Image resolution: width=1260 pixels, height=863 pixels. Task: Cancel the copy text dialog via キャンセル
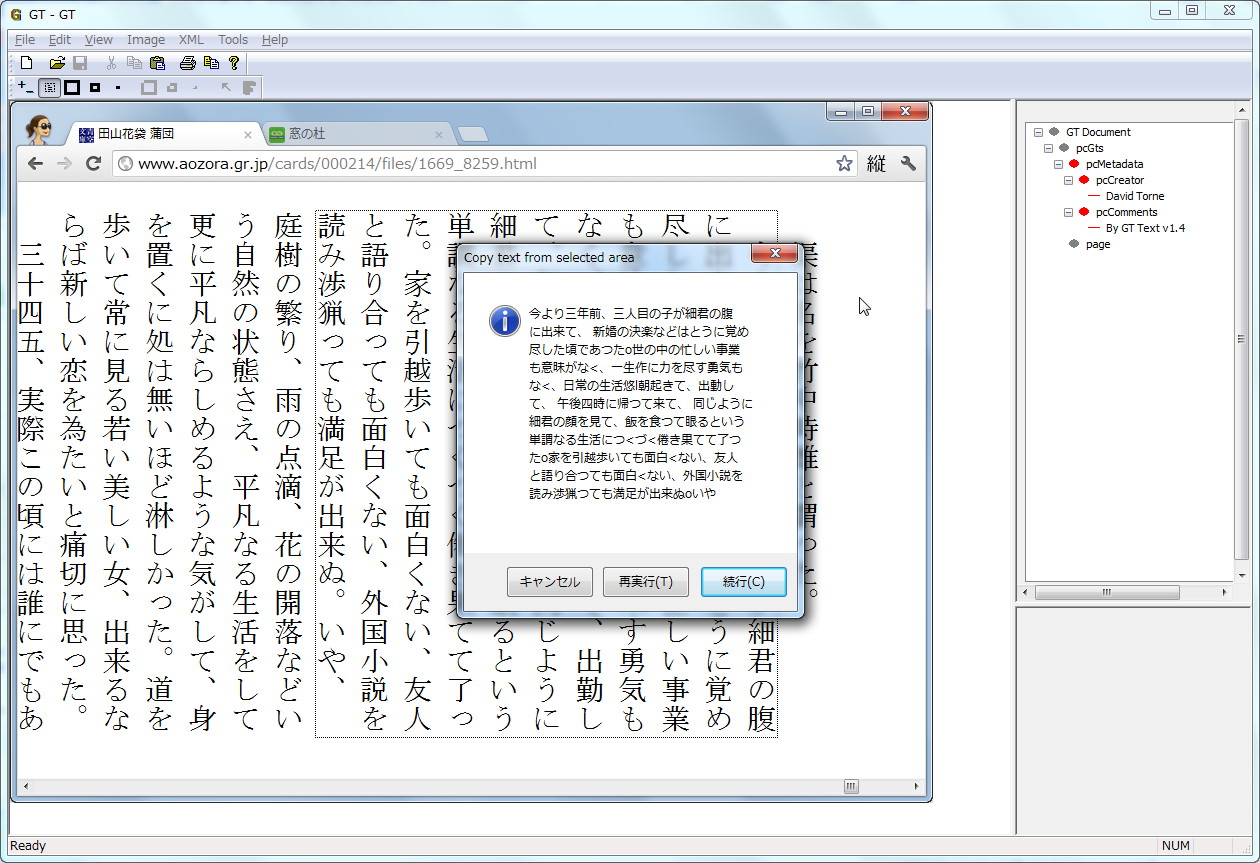coord(549,581)
